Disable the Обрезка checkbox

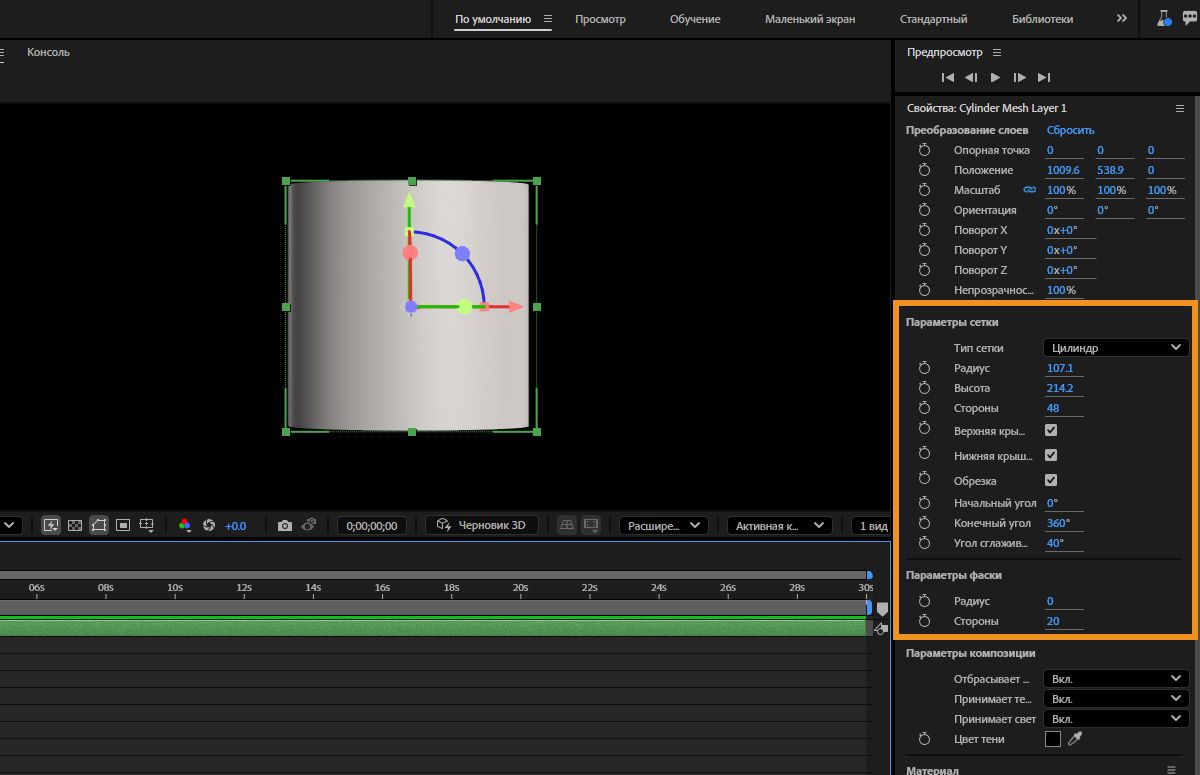pyautogui.click(x=1051, y=480)
